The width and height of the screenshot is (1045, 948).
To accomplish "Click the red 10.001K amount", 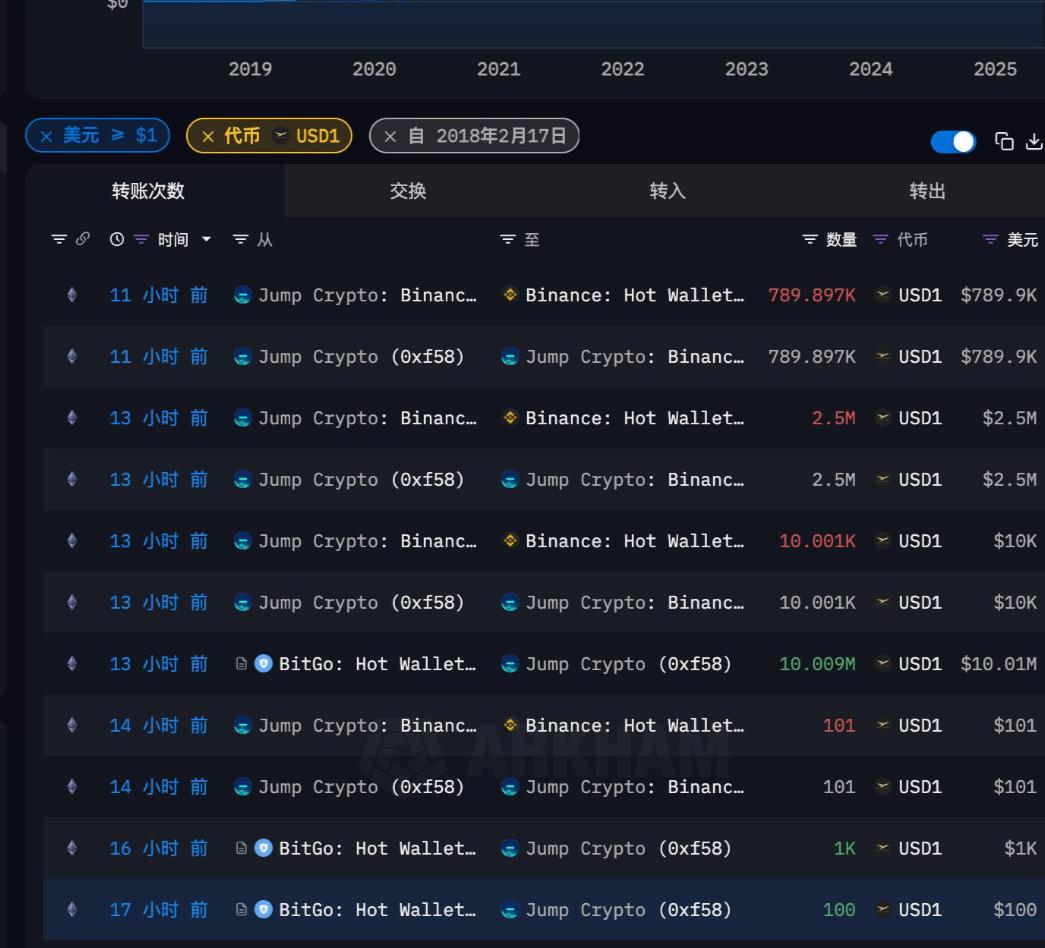I will (817, 541).
